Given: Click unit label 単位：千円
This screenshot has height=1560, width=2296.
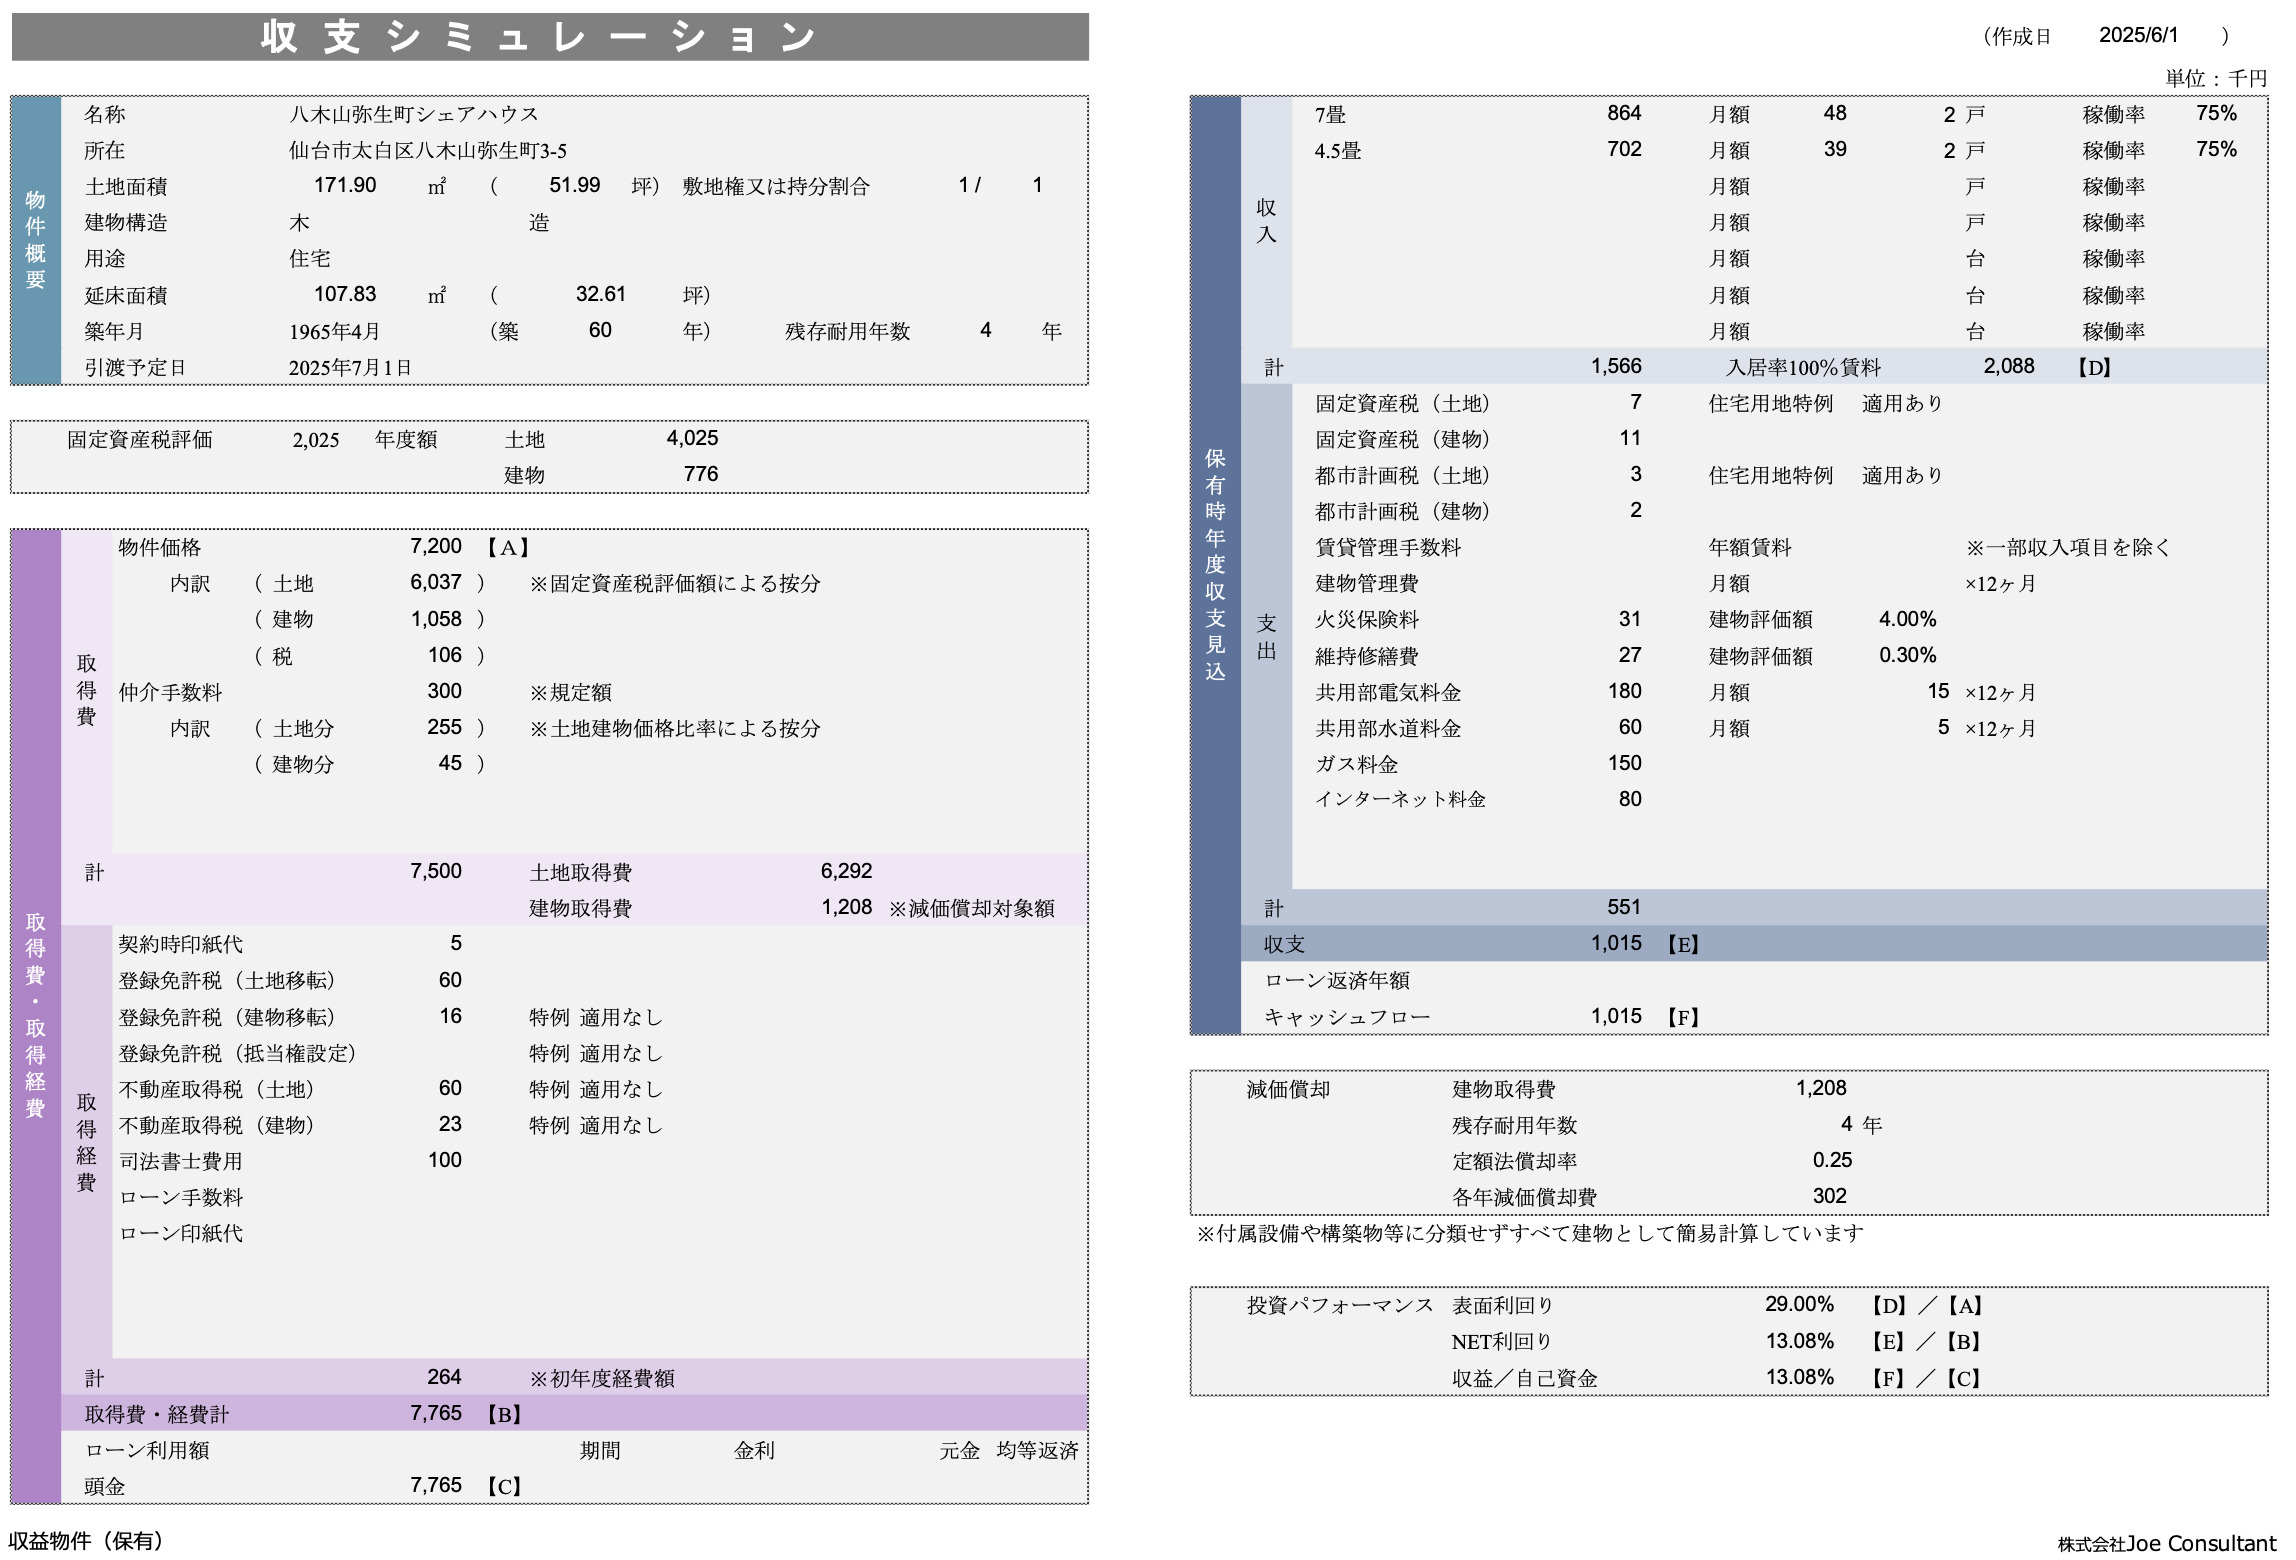Looking at the screenshot, I should [x=2216, y=78].
